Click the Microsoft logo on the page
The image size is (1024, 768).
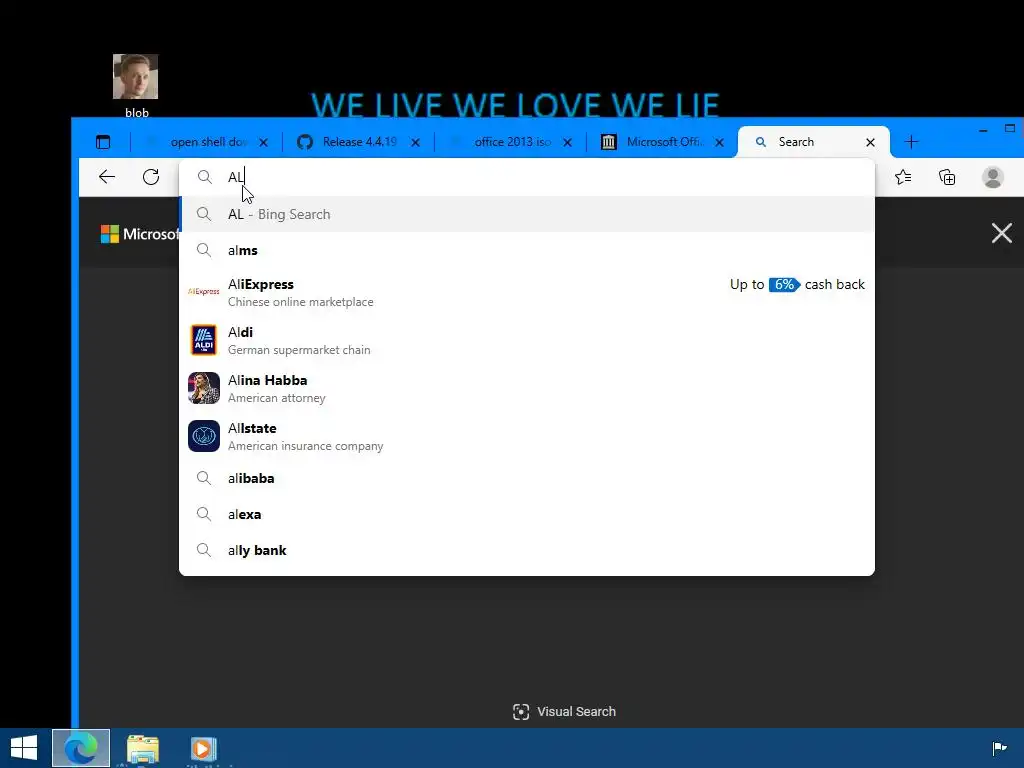click(x=139, y=234)
